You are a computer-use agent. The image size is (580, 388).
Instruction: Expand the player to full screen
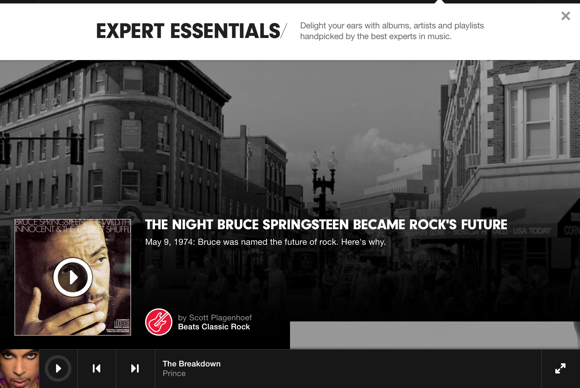[x=560, y=368]
